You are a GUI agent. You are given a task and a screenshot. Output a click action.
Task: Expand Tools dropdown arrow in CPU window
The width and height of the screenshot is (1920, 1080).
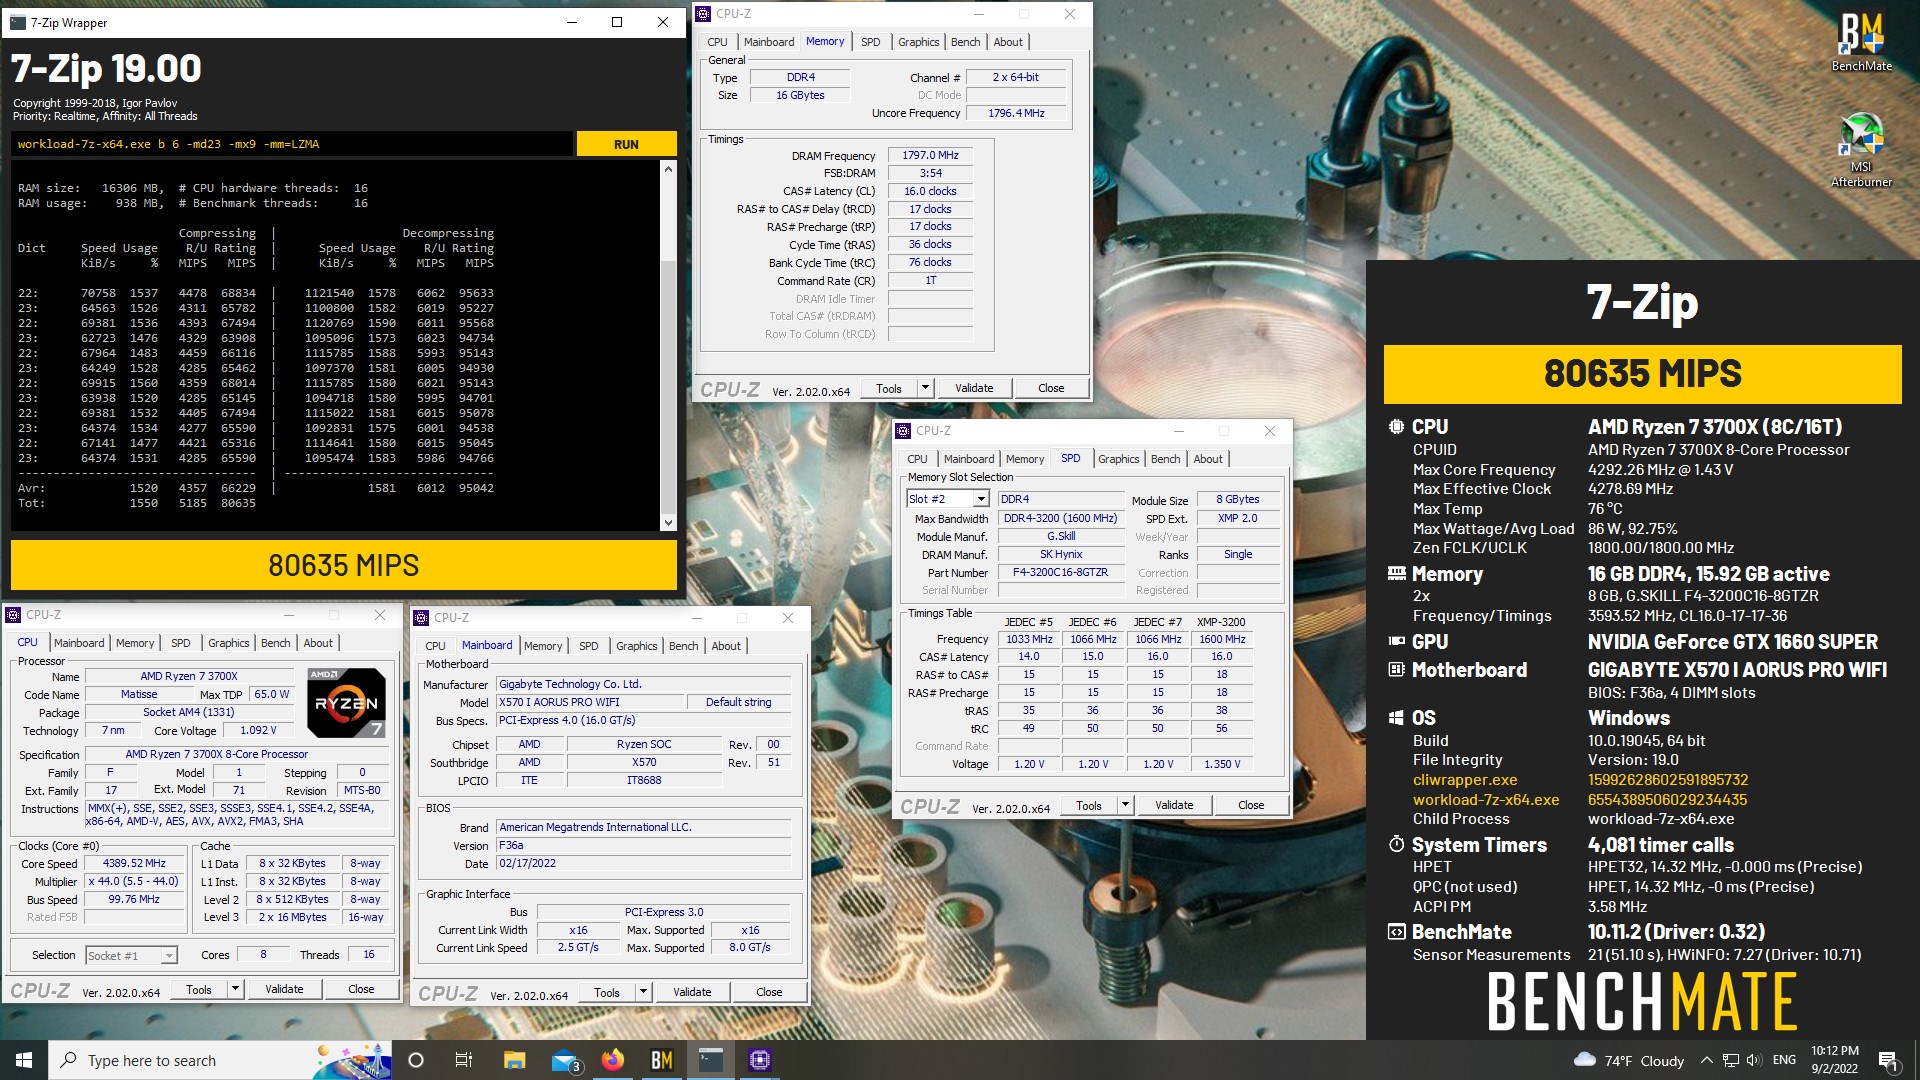tap(235, 989)
